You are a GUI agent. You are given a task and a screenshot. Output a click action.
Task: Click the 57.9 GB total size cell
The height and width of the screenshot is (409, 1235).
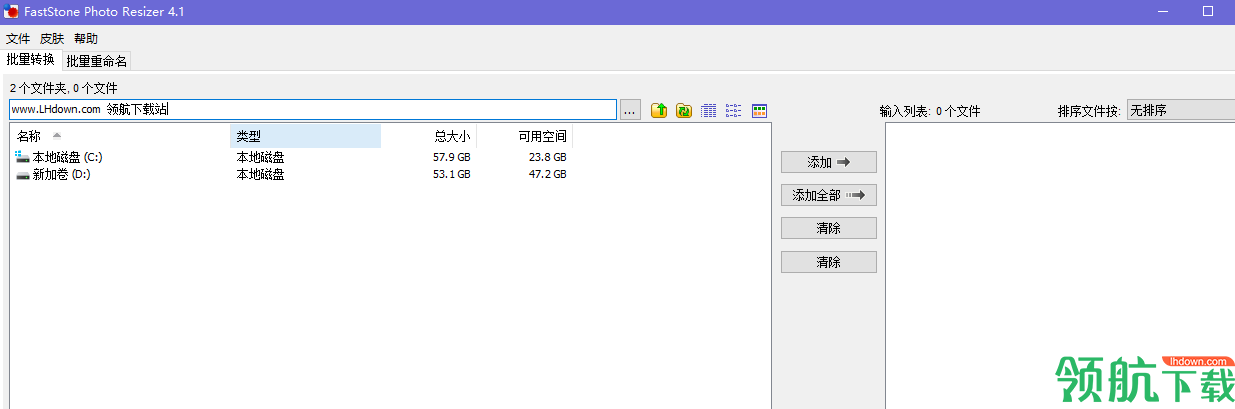(451, 157)
